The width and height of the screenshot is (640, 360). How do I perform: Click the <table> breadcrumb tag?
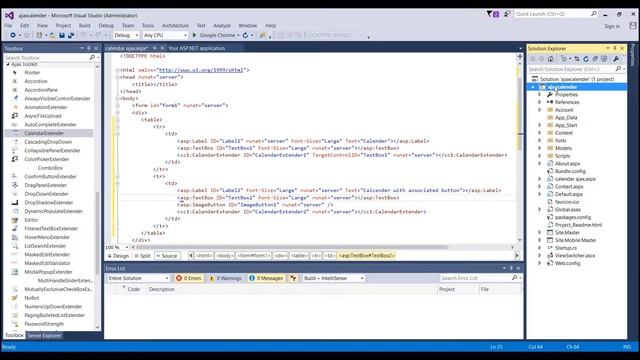[299, 256]
